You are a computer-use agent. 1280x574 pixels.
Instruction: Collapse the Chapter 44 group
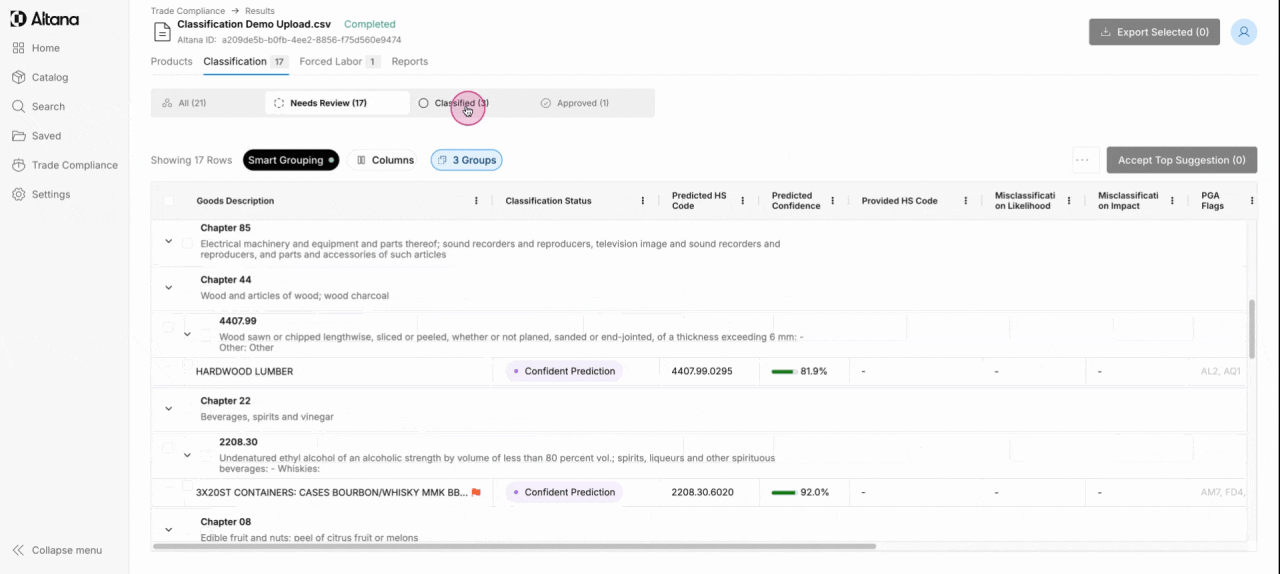click(168, 288)
